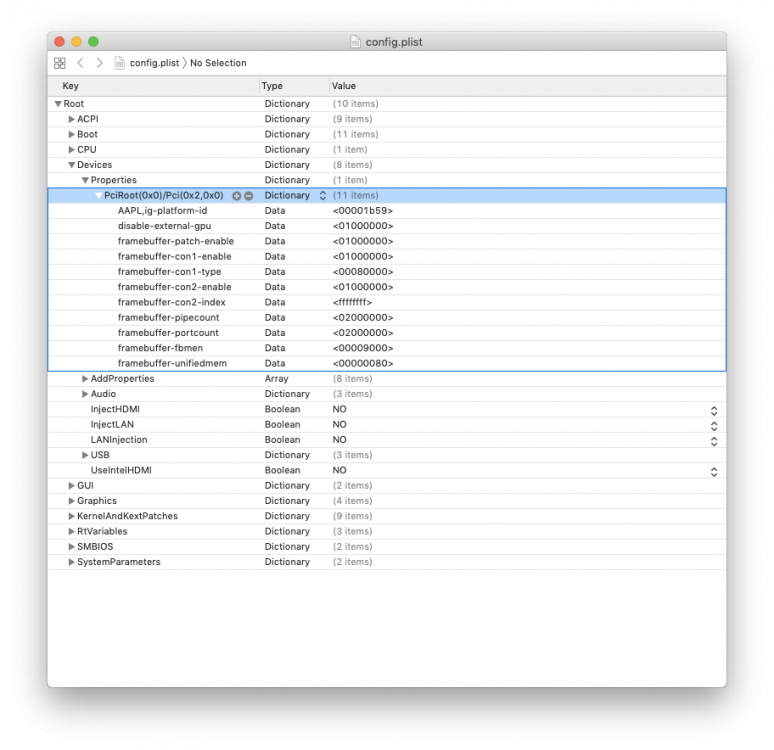Click the <ffffffff> con2-index value
The image size is (774, 750).
(352, 303)
